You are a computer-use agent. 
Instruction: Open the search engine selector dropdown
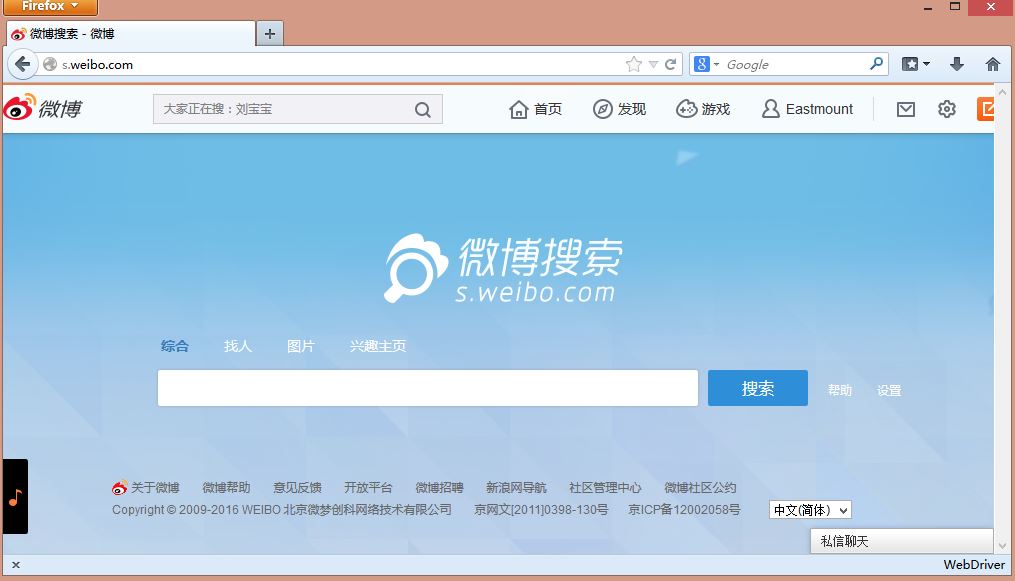[x=707, y=64]
